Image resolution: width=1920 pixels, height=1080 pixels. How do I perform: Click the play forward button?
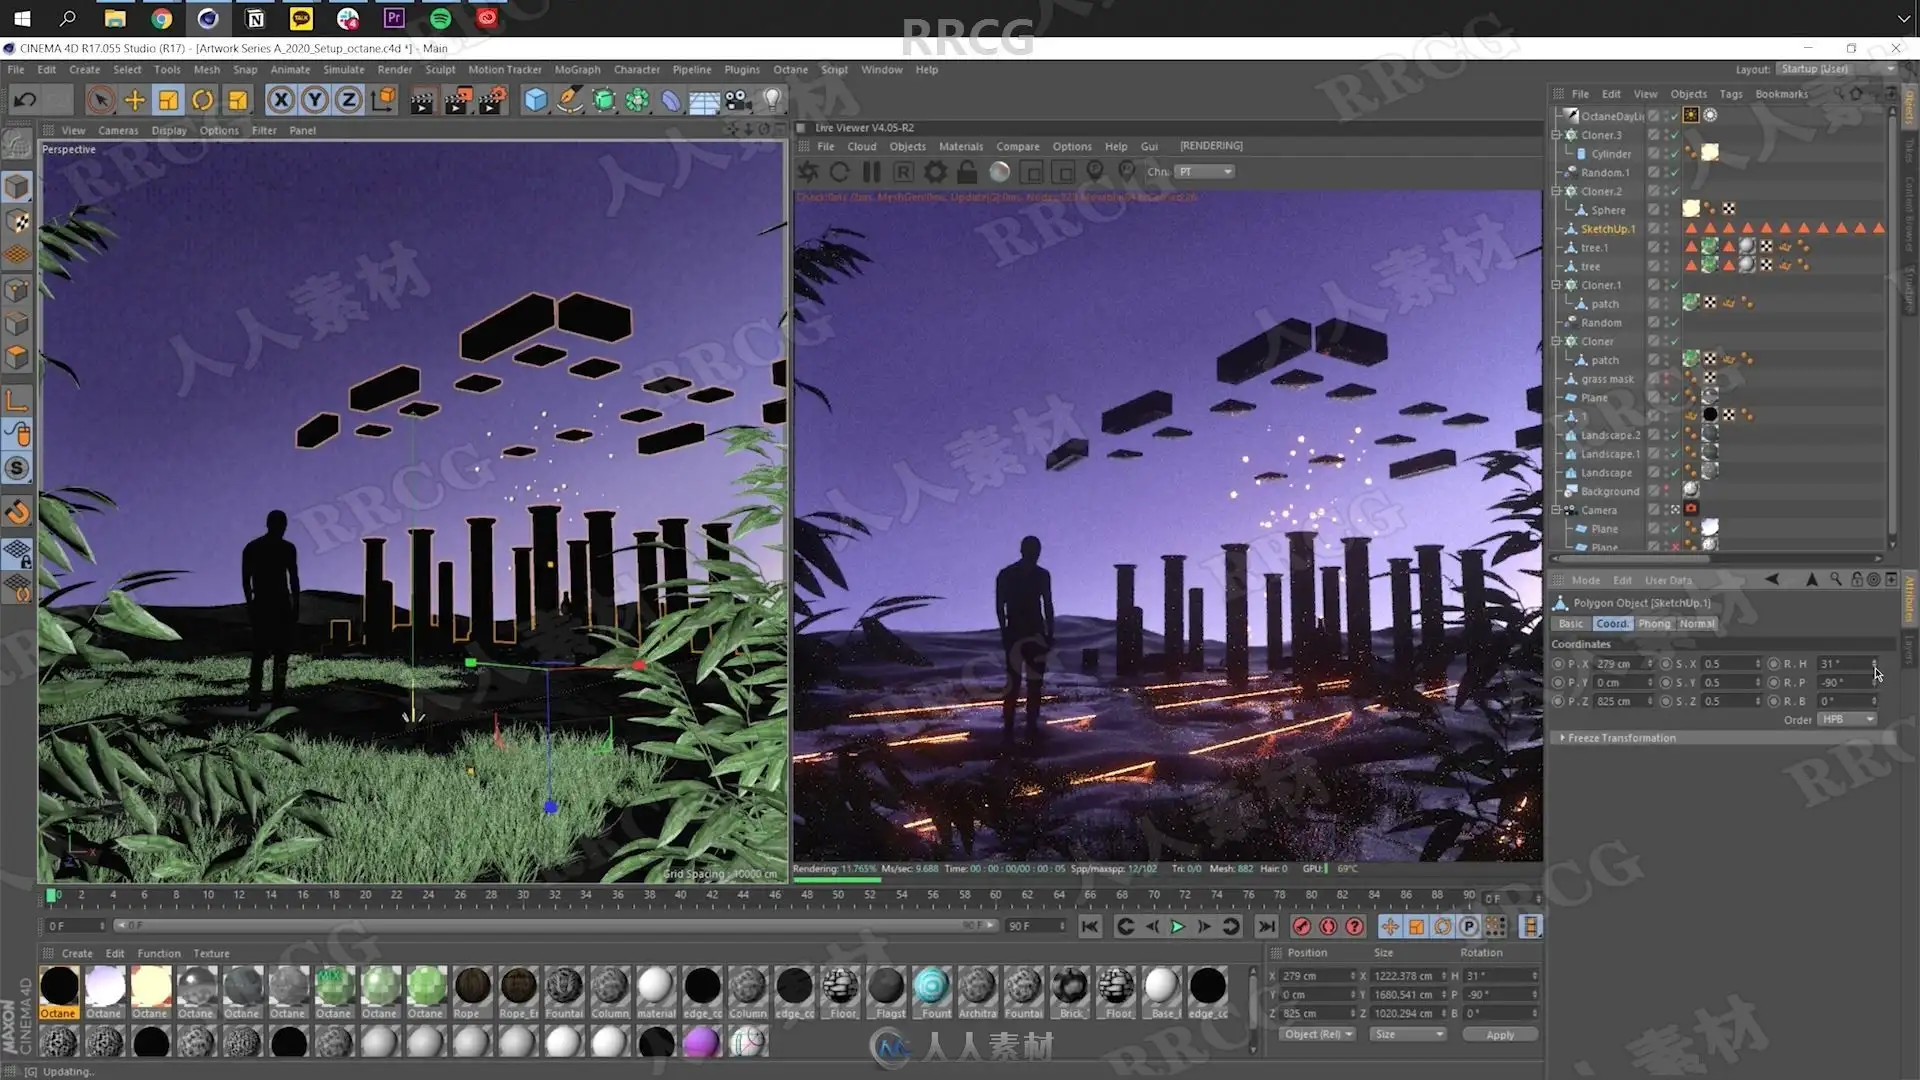pos(1177,927)
